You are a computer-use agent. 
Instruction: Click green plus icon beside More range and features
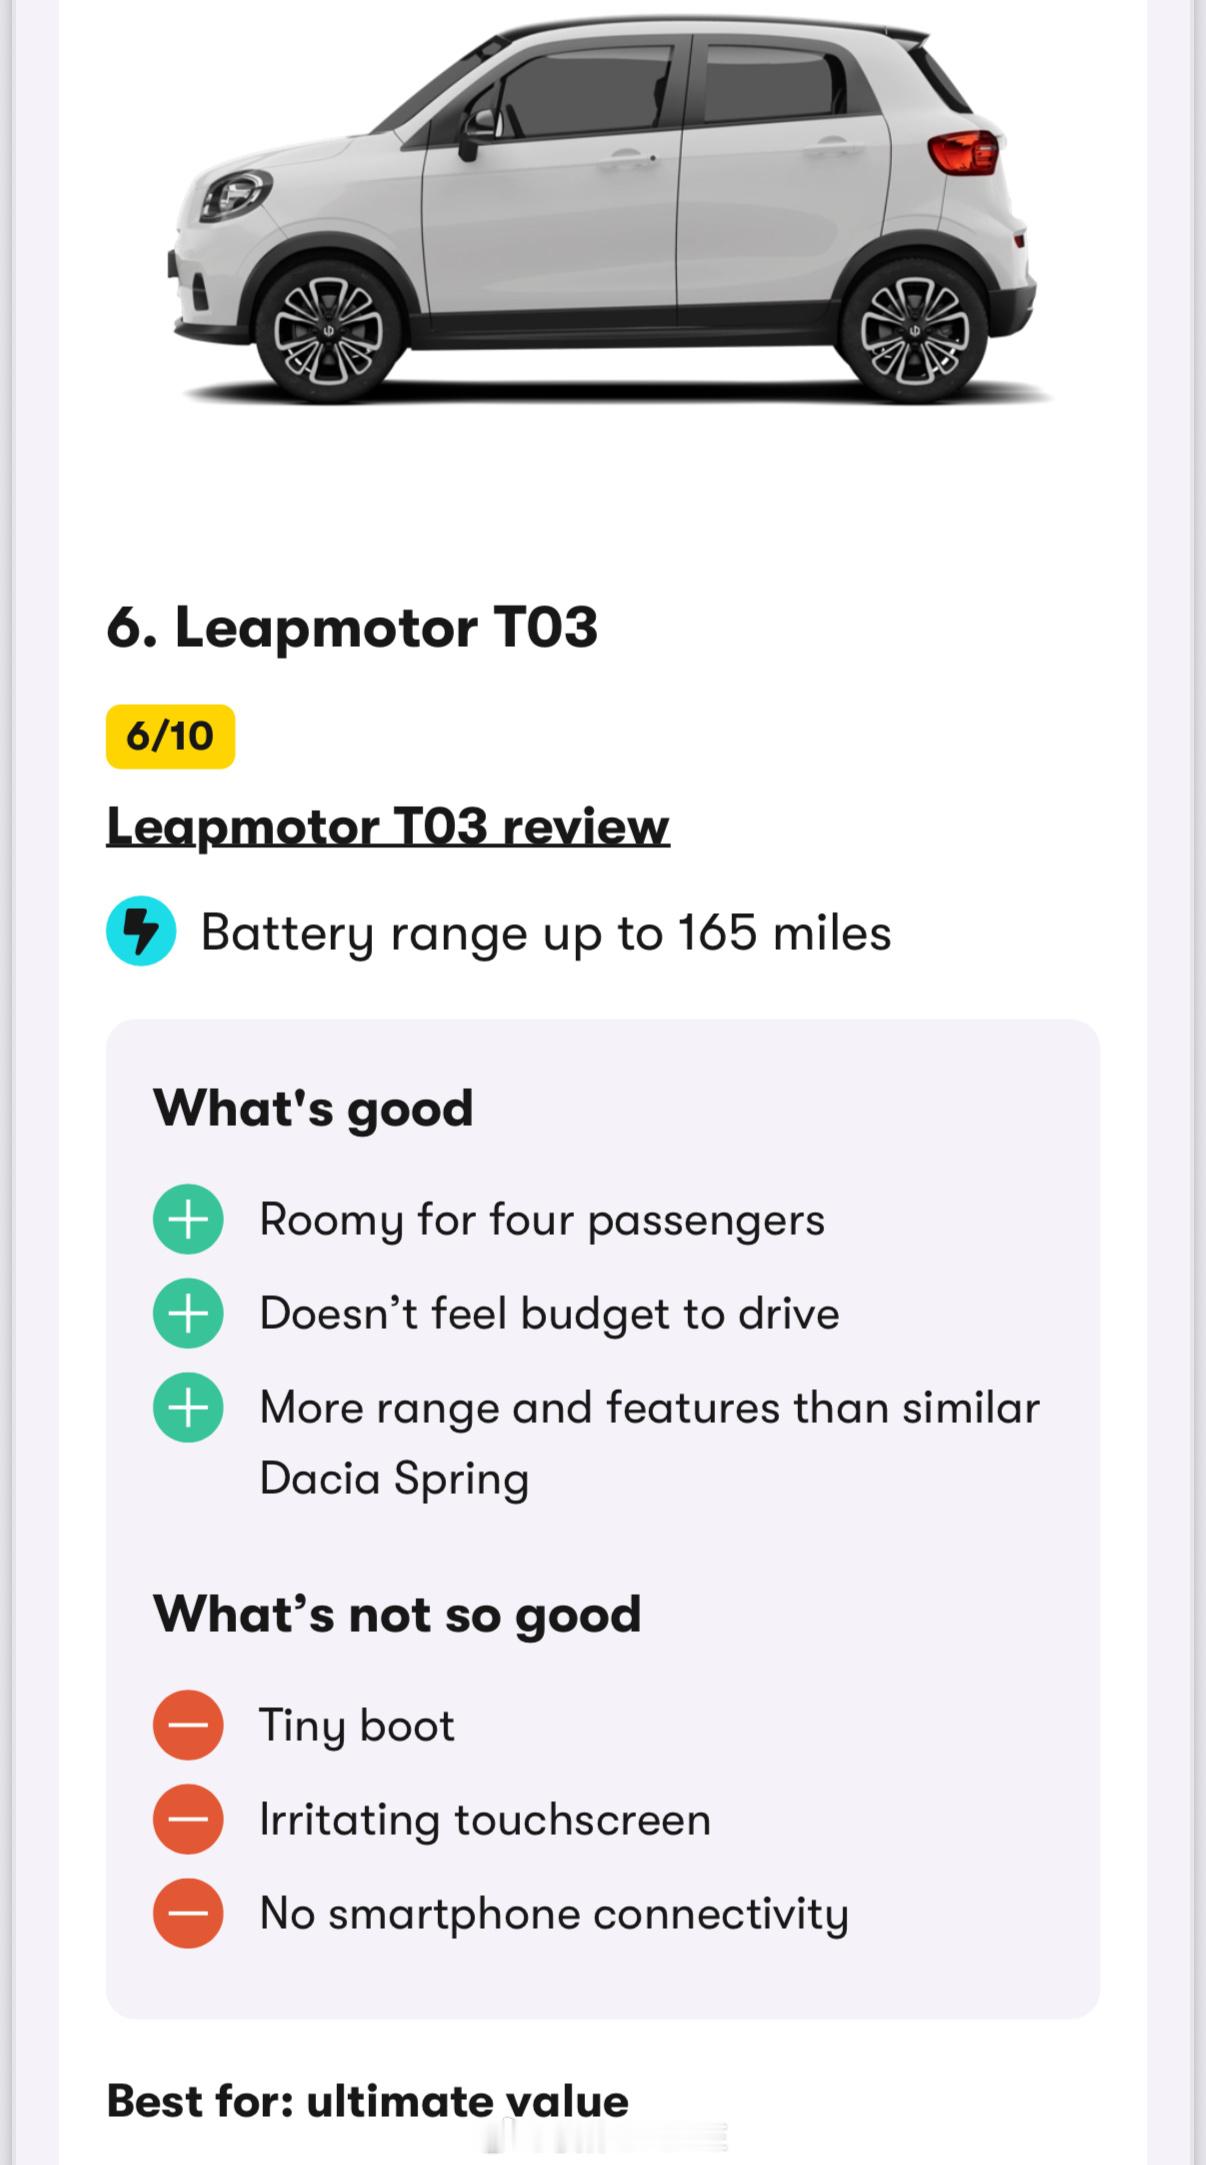(x=188, y=1407)
